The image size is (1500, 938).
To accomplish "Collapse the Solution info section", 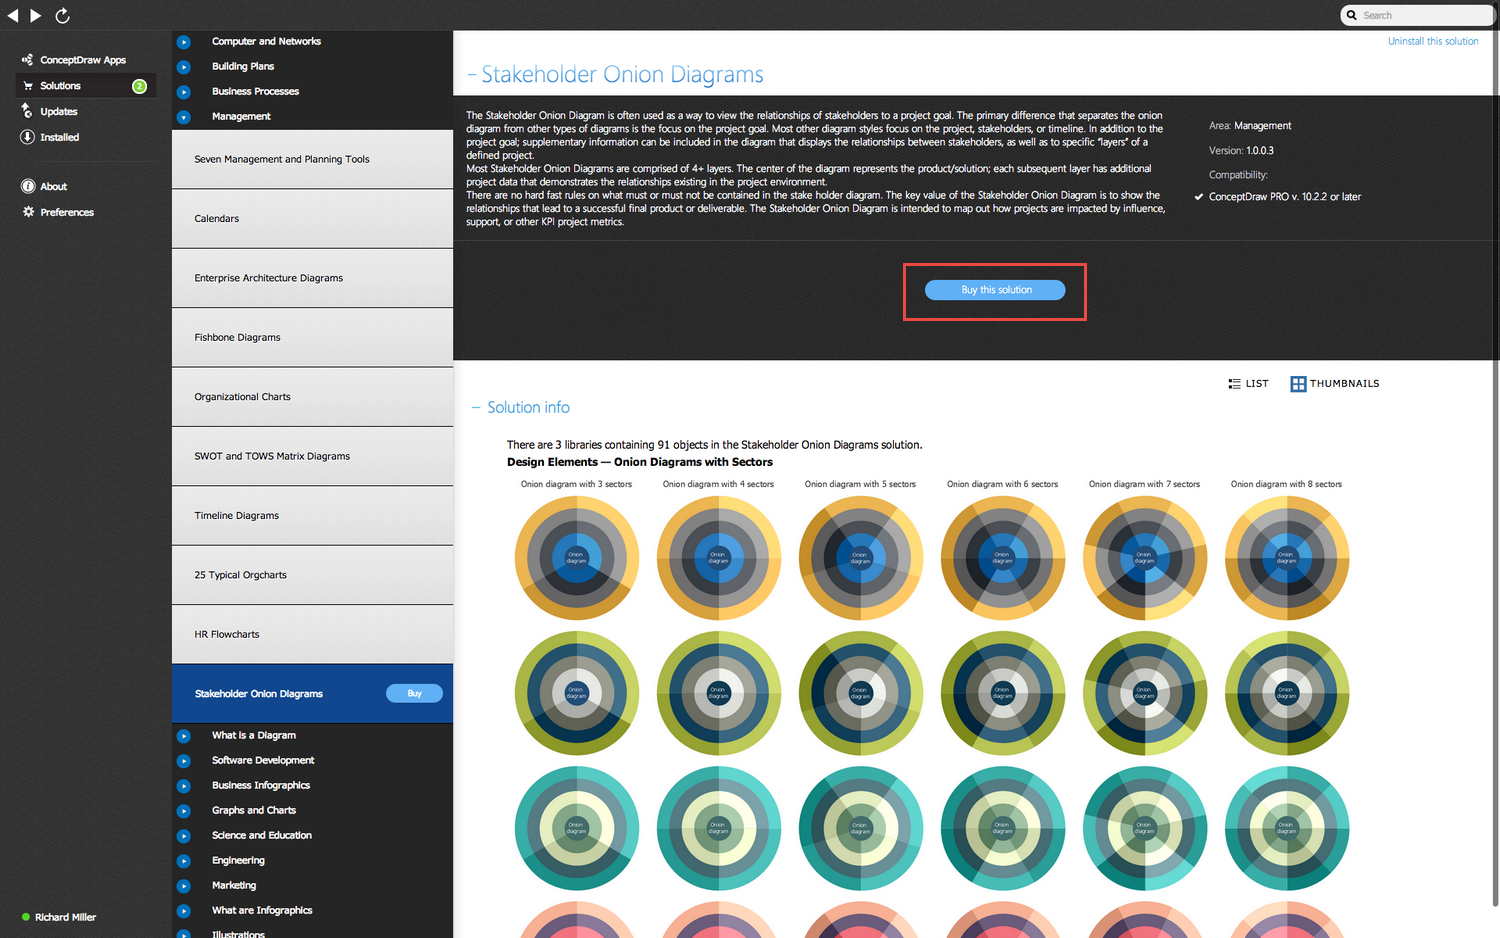I will (x=476, y=408).
